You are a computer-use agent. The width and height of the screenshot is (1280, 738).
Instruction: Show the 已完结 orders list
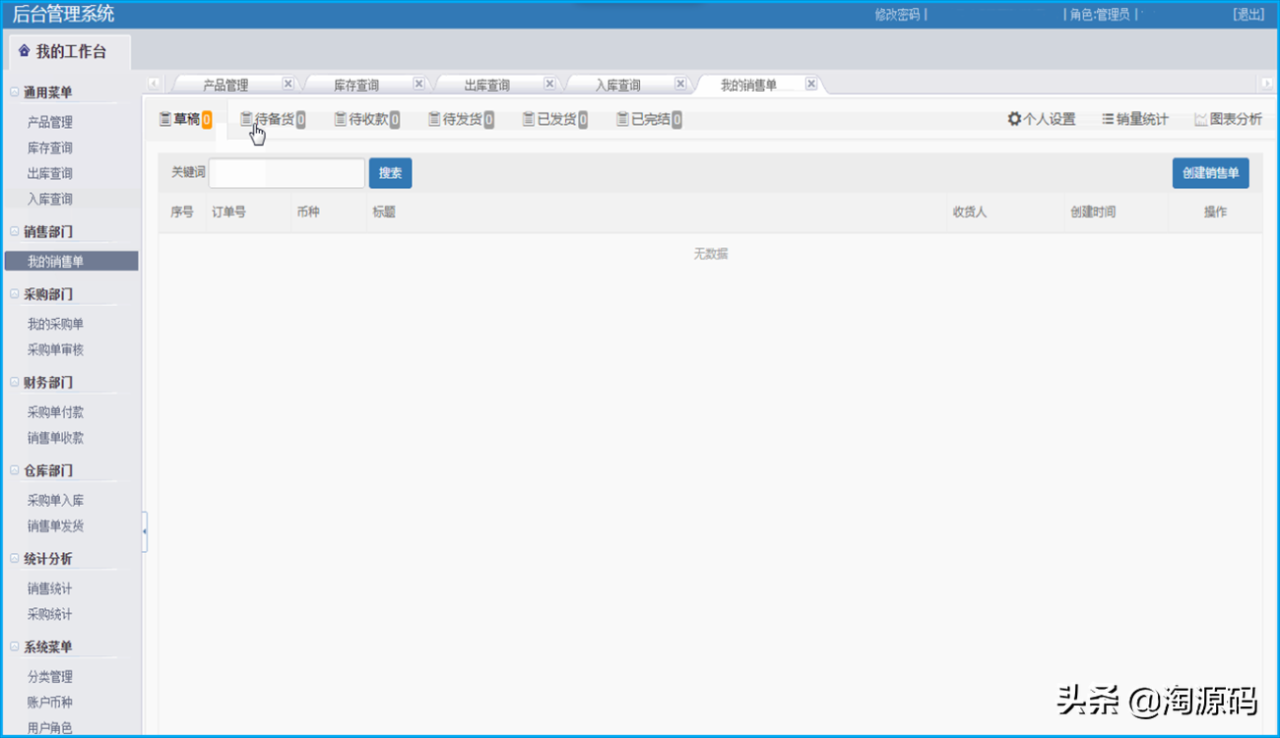pos(648,119)
